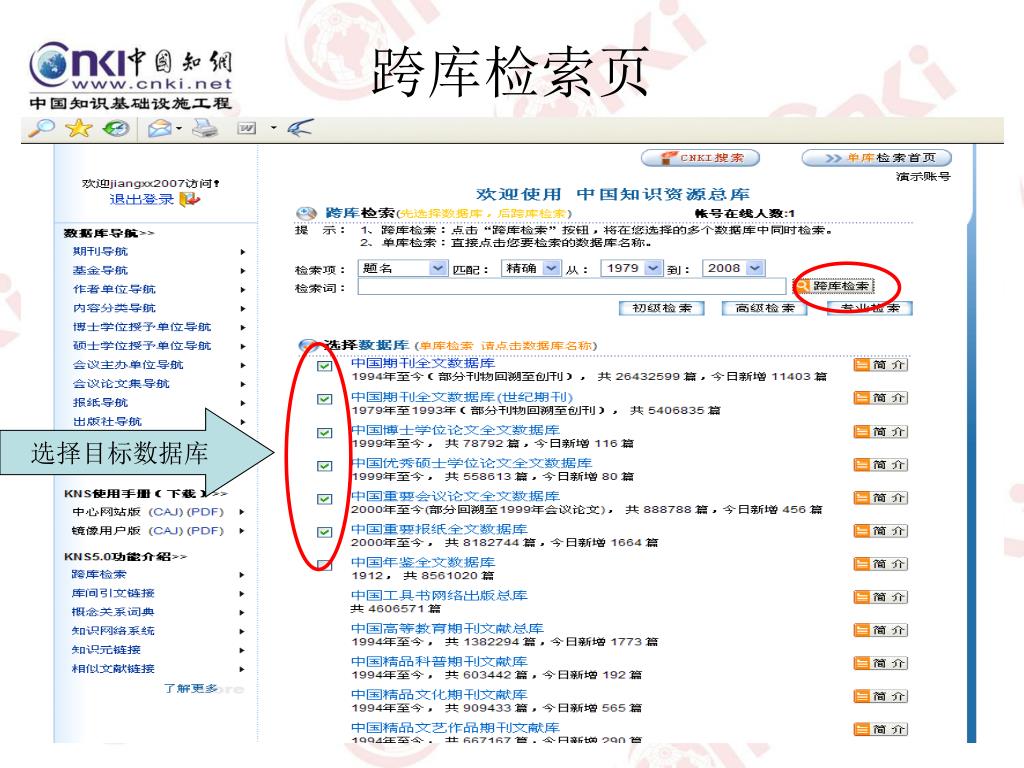
Task: Open 库间引文链接 sidebar item
Action: (113, 594)
